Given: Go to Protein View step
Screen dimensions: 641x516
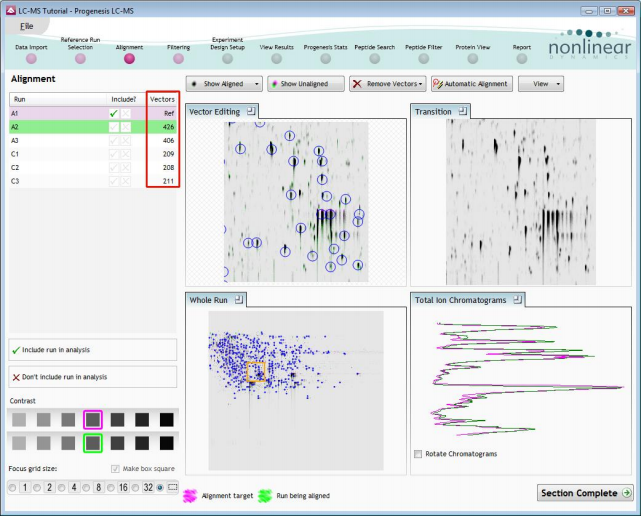Looking at the screenshot, I should coord(473,58).
